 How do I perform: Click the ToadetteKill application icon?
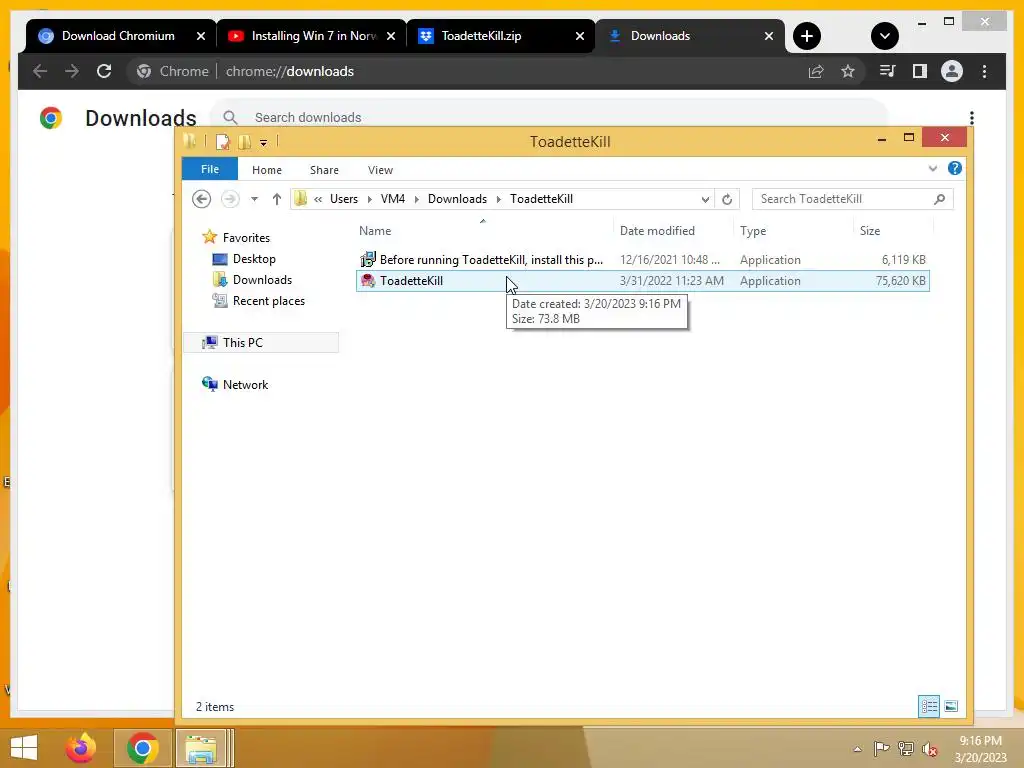[368, 281]
